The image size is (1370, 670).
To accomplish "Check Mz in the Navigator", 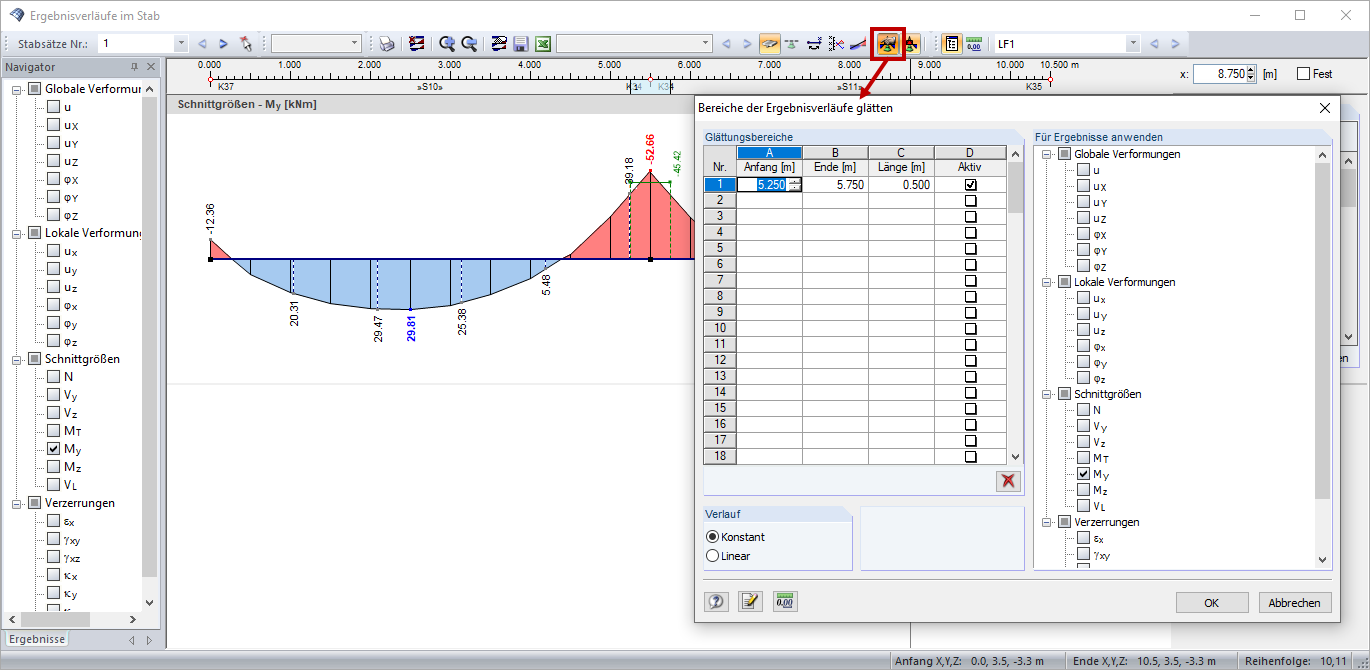I will pos(54,467).
